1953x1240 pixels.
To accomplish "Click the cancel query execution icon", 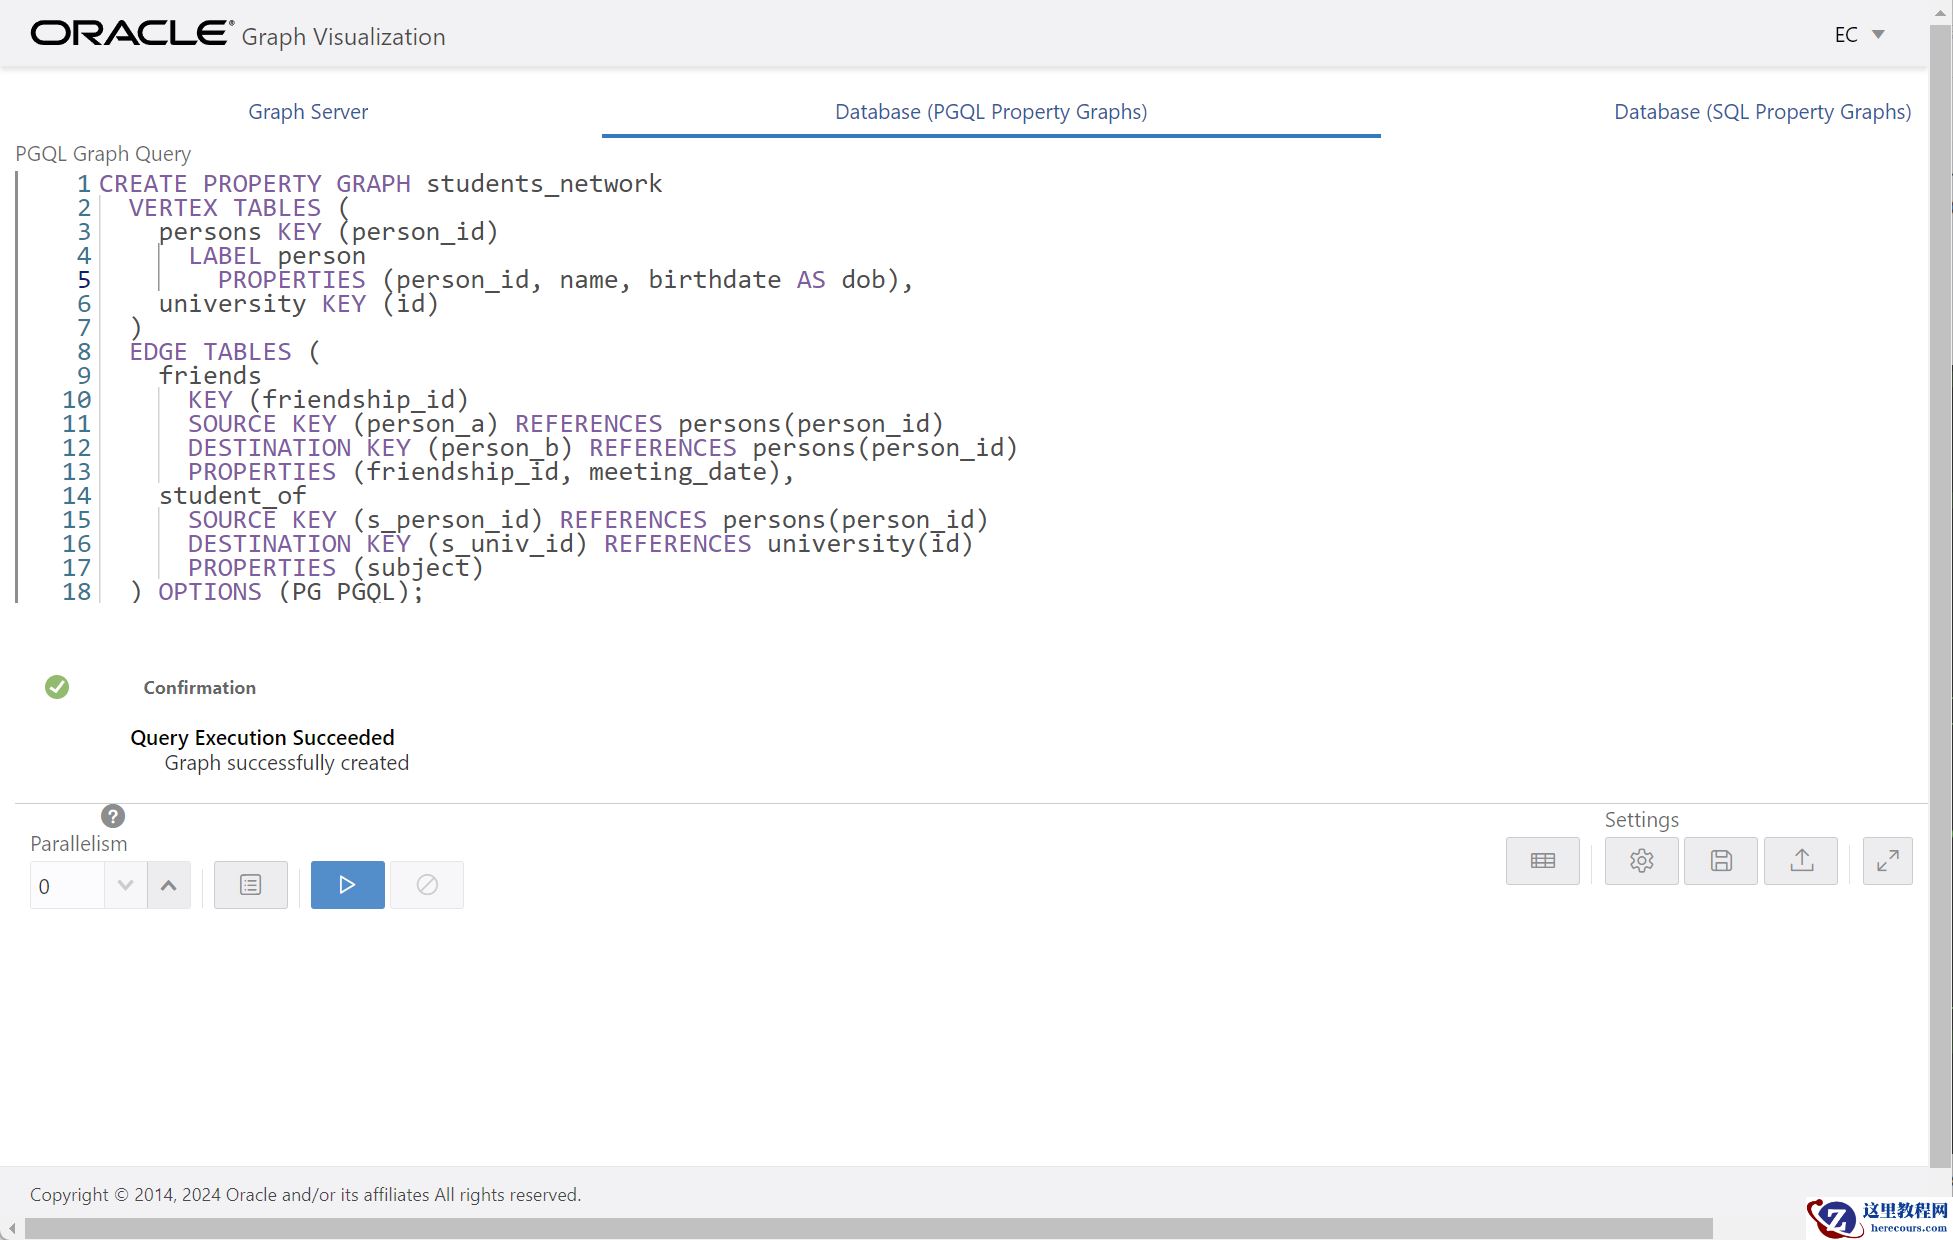I will point(427,885).
